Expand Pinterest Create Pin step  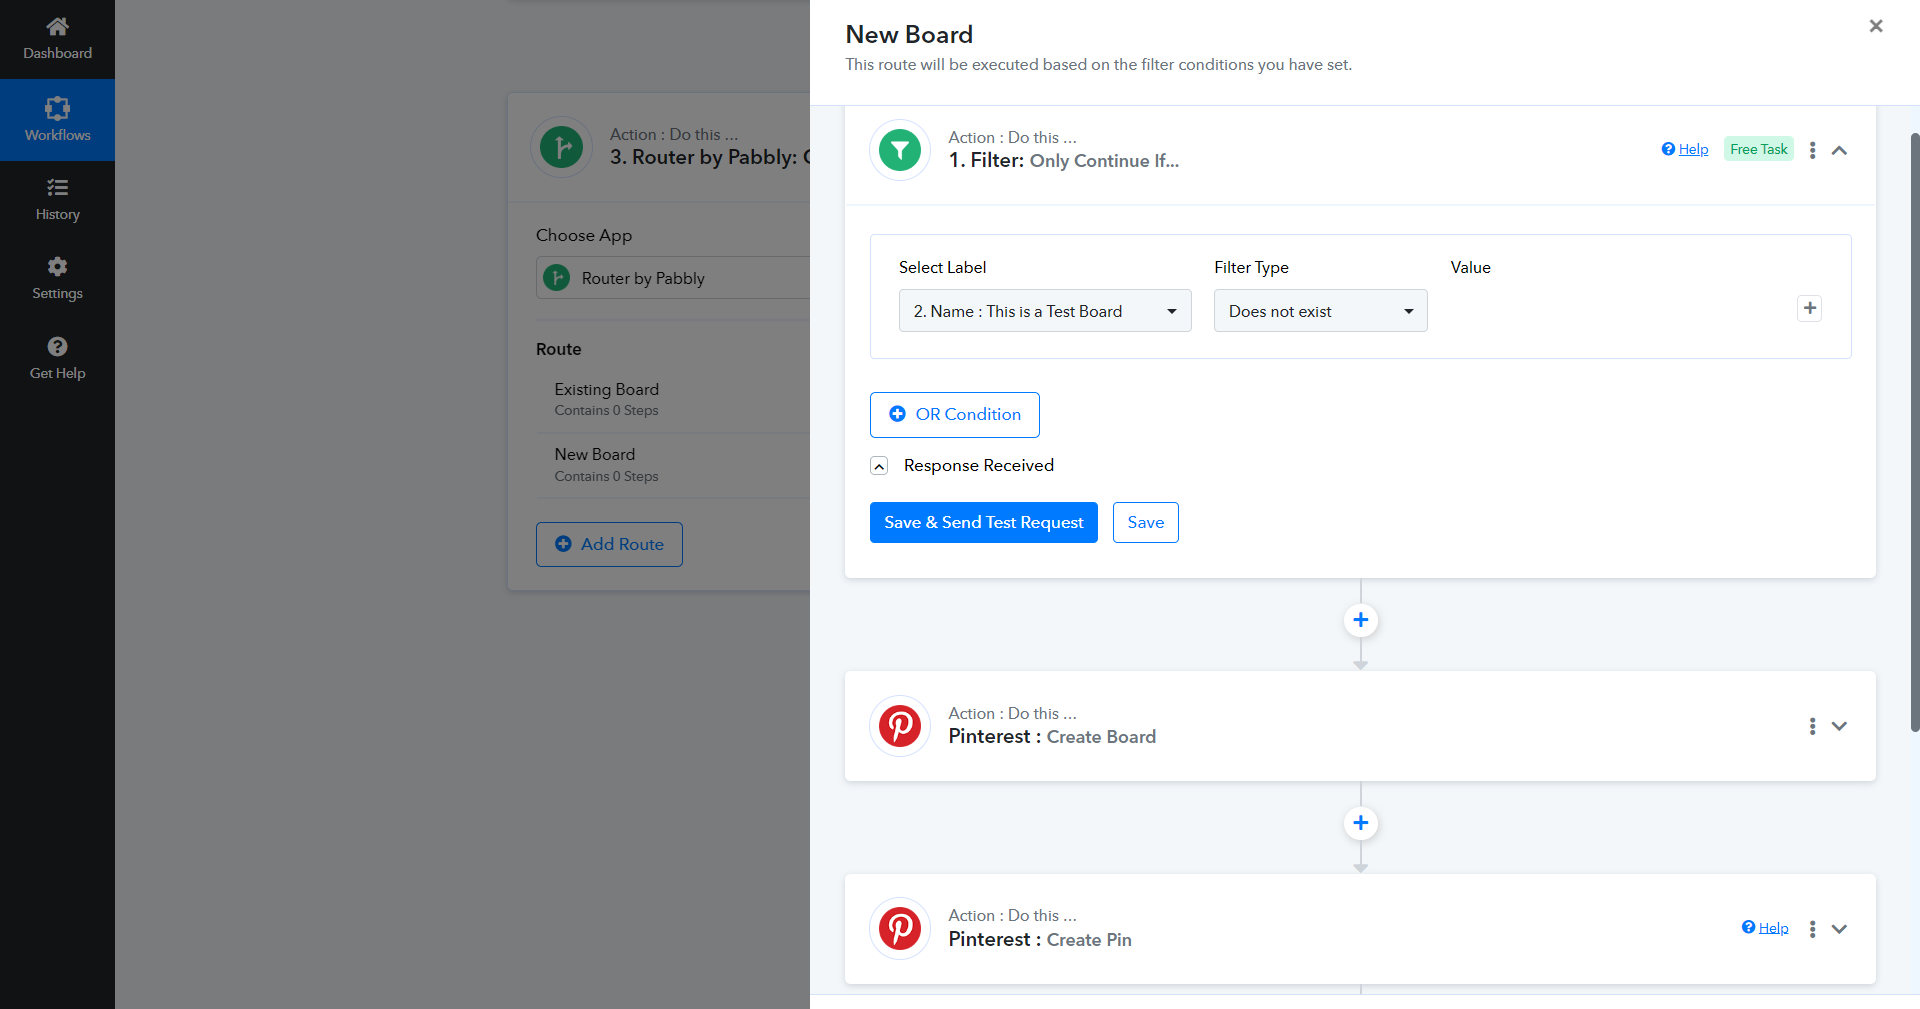(x=1839, y=929)
